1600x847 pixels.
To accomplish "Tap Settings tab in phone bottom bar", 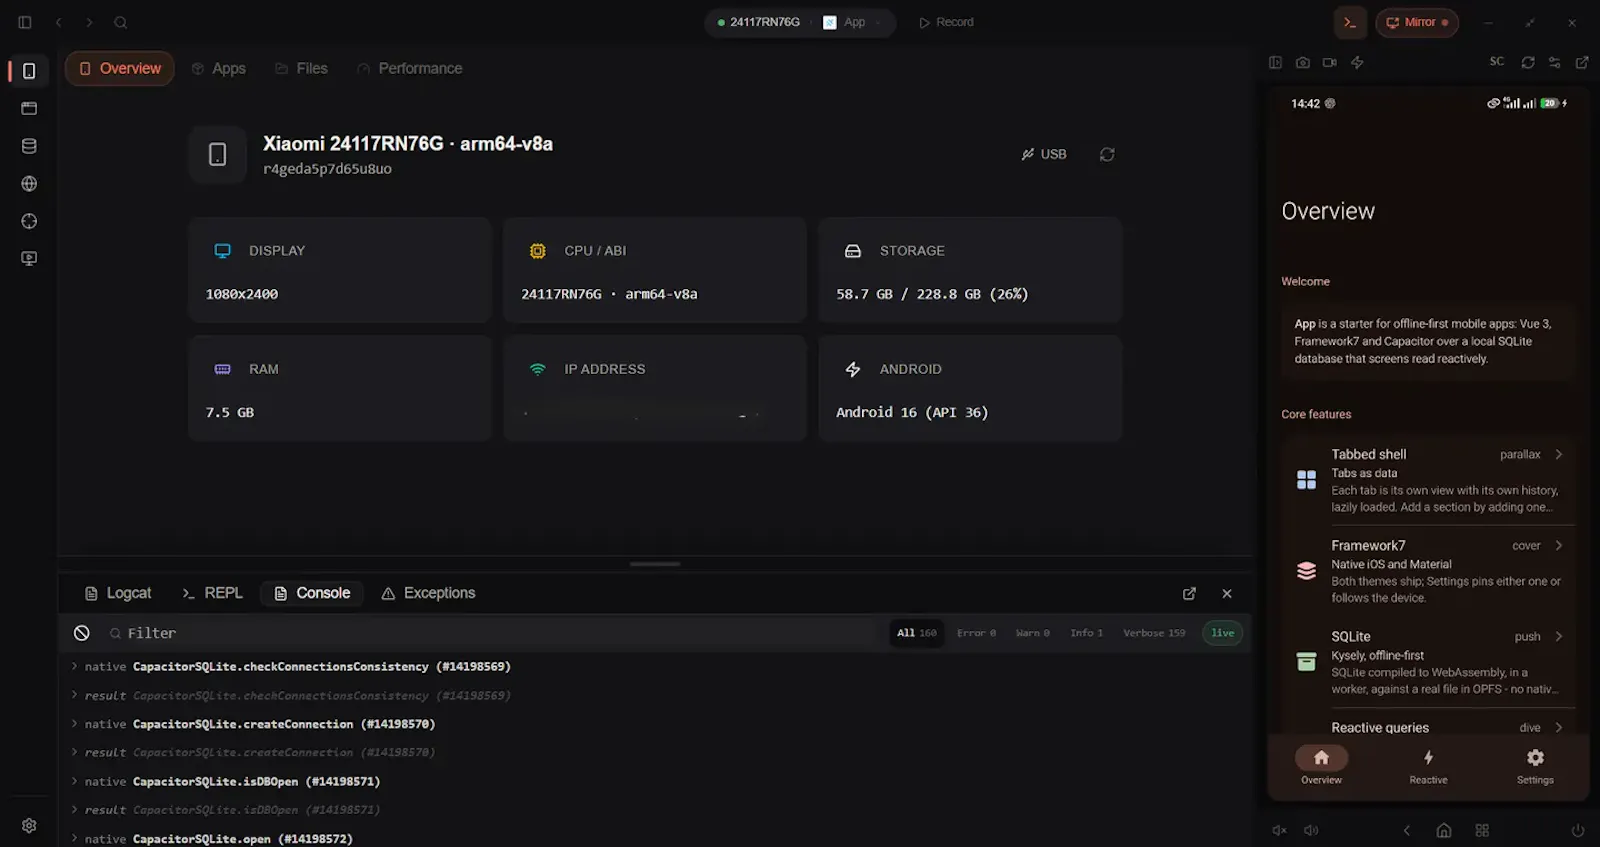I will [x=1535, y=766].
